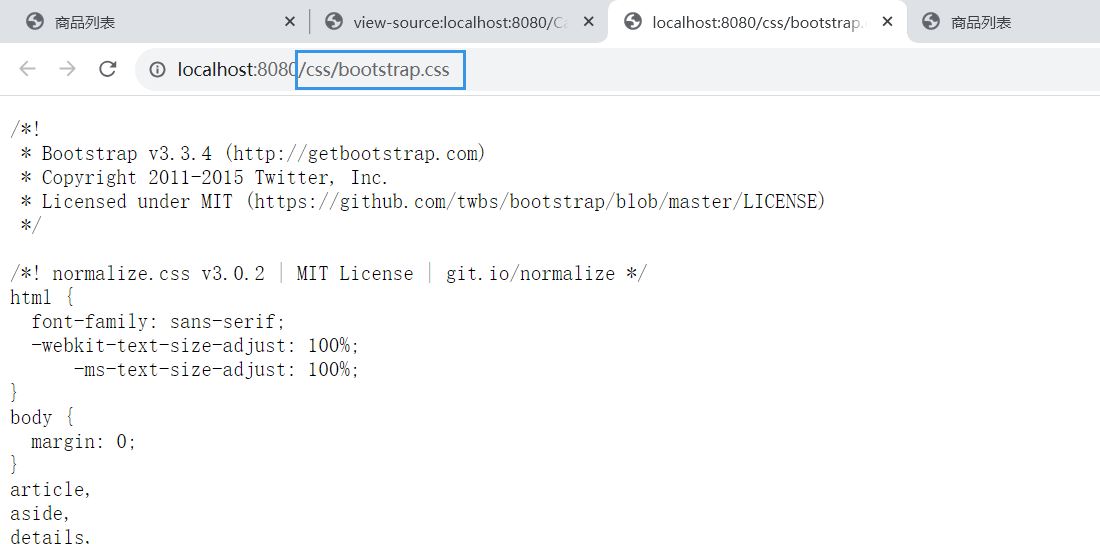
Task: Click the address bar URL field
Action: click(617, 69)
